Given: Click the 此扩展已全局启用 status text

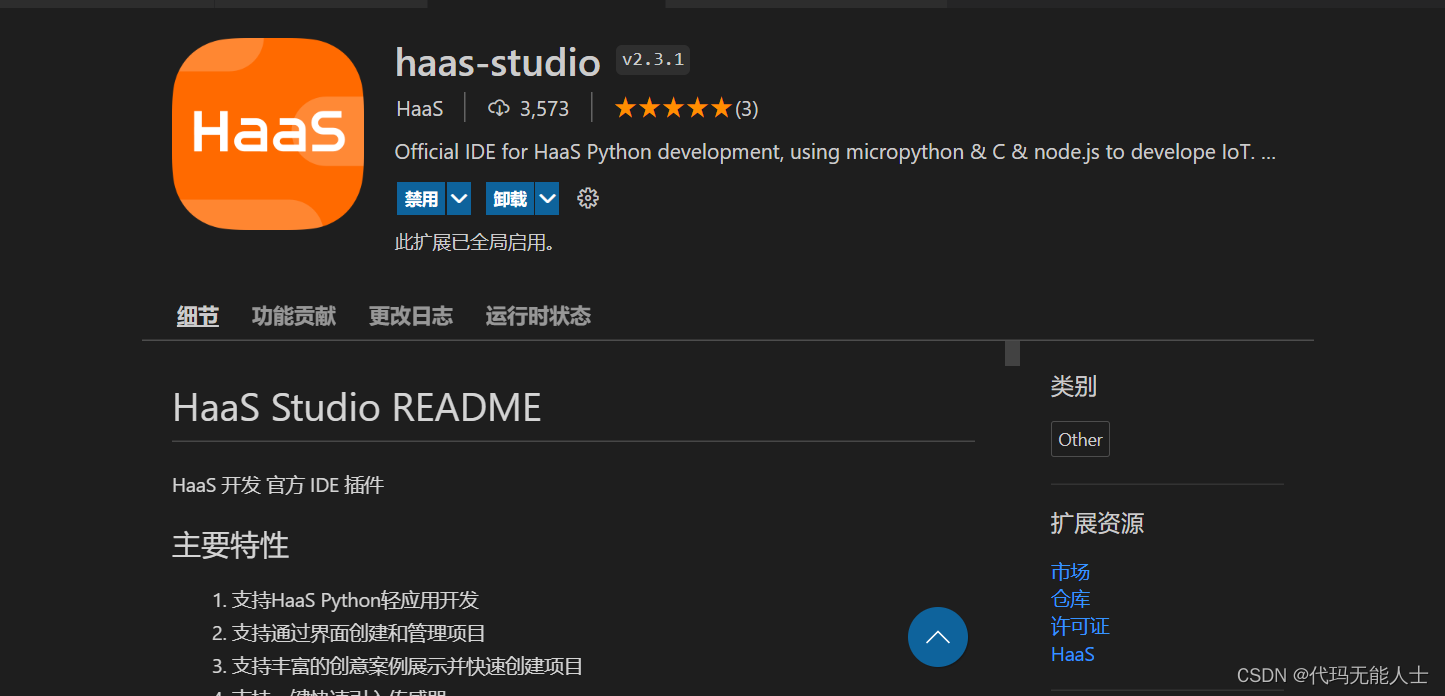Looking at the screenshot, I should point(475,242).
